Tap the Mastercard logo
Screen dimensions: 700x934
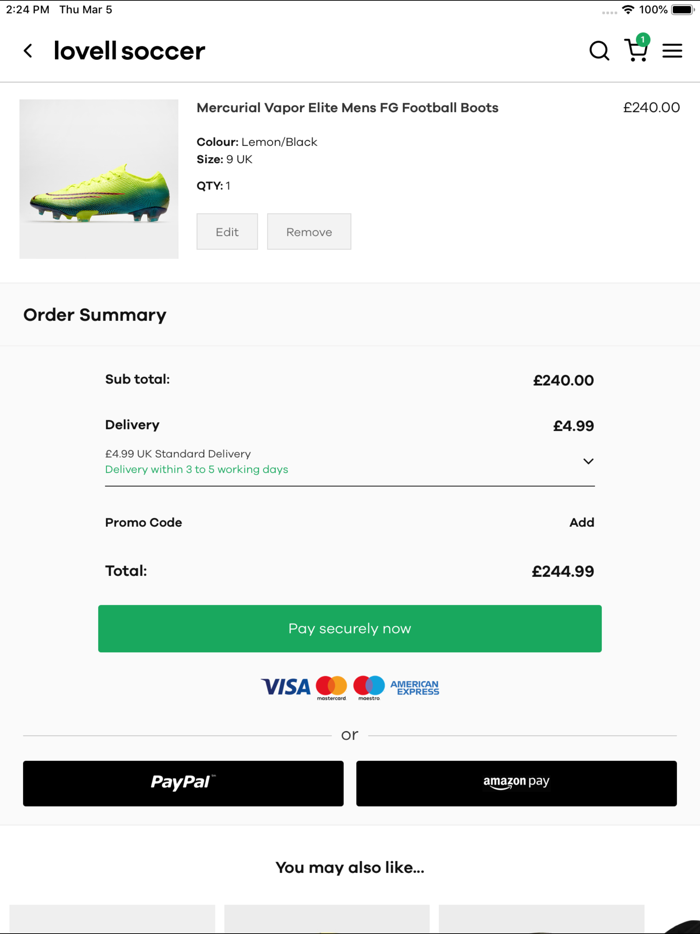pos(331,687)
